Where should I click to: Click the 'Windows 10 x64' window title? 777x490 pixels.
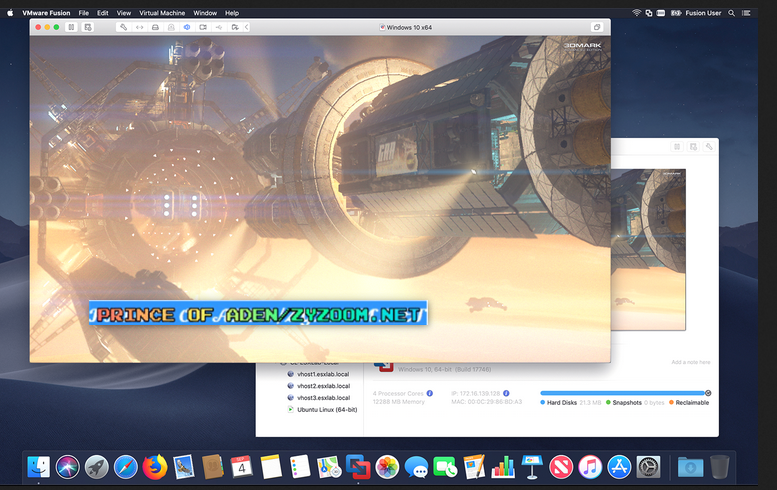[x=409, y=27]
